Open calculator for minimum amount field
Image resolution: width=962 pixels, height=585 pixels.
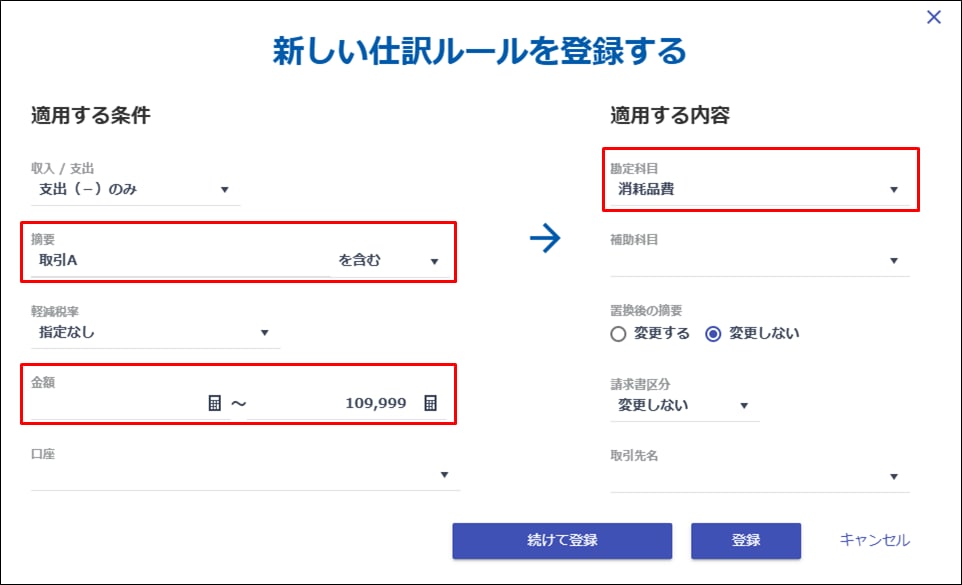coord(214,403)
